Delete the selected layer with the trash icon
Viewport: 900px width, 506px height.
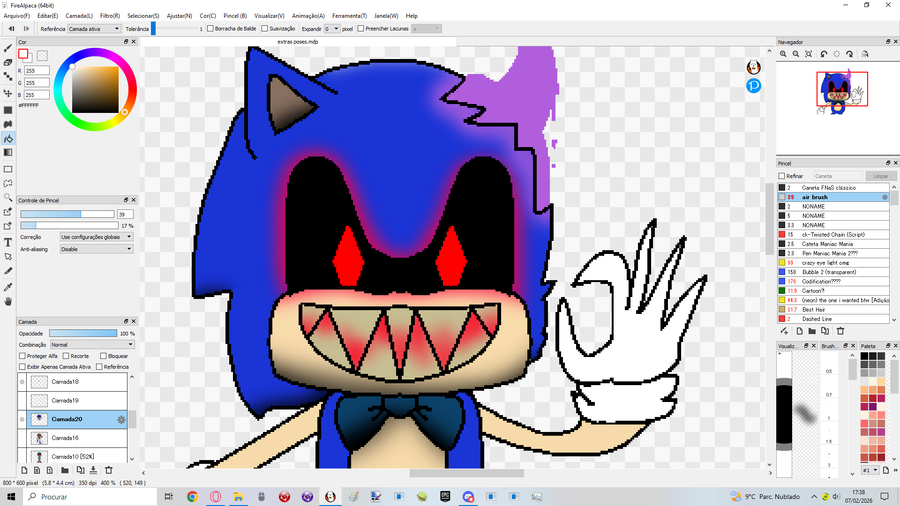[108, 470]
